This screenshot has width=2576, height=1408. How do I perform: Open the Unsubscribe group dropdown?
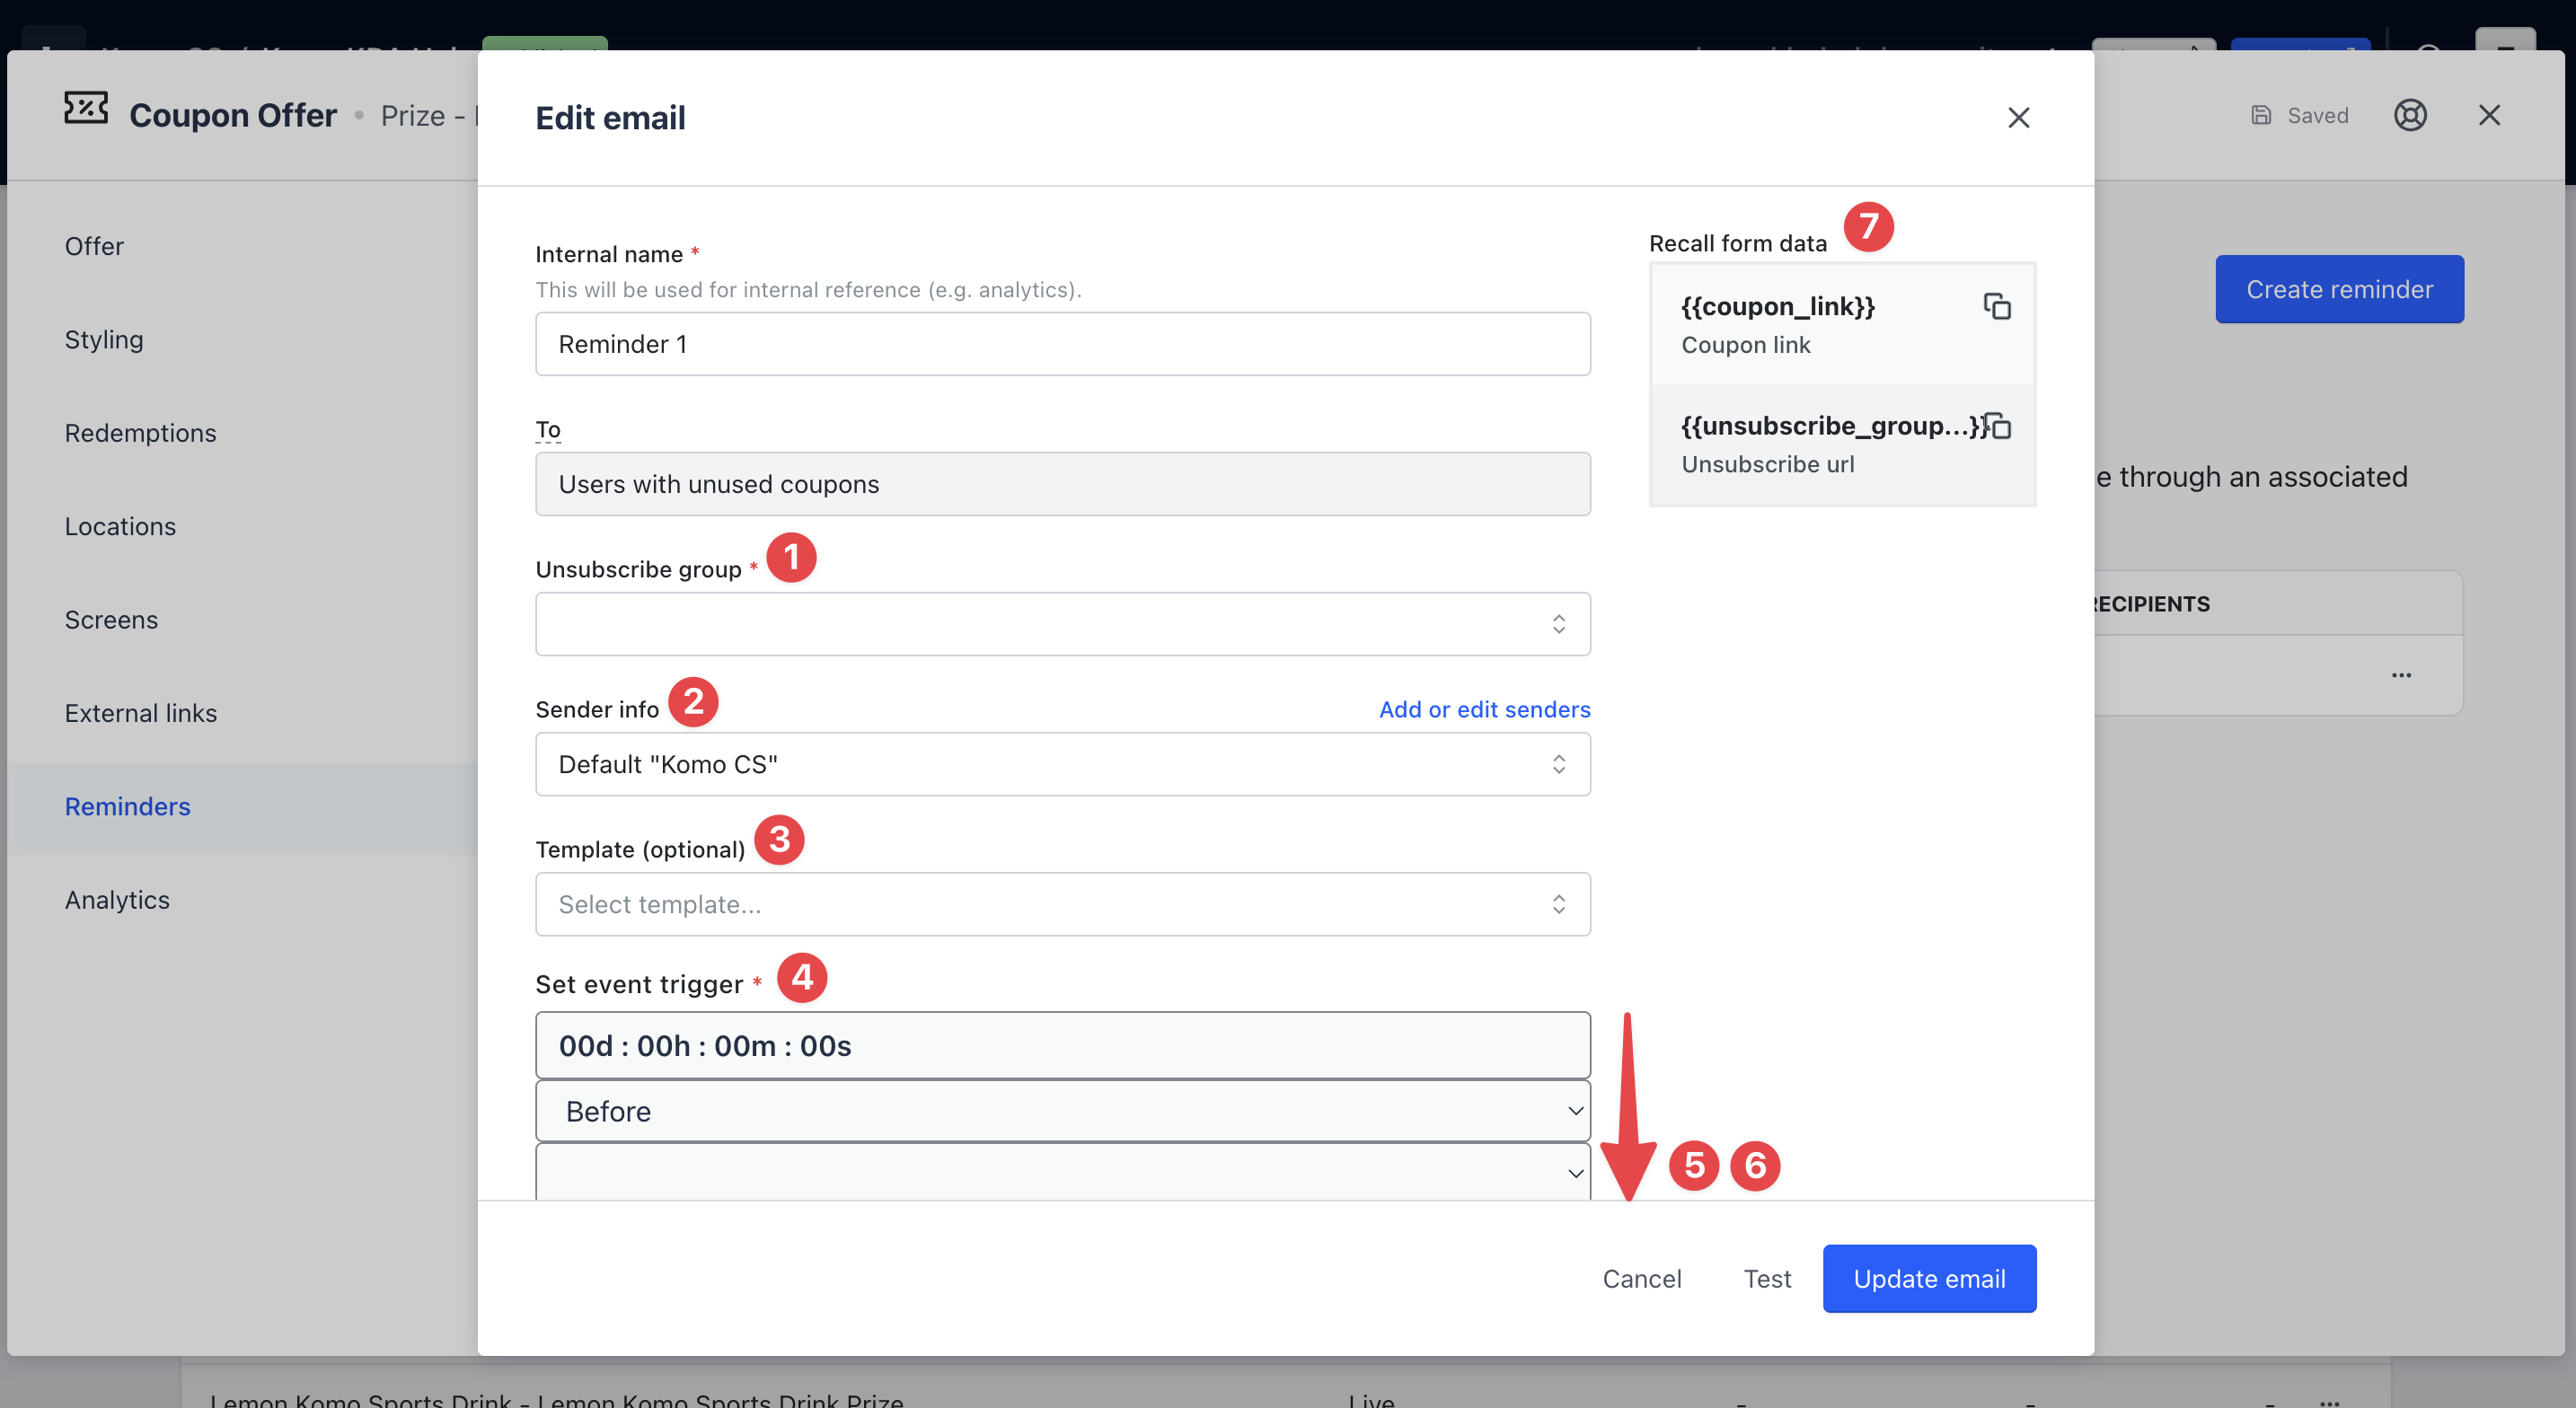(x=1062, y=624)
